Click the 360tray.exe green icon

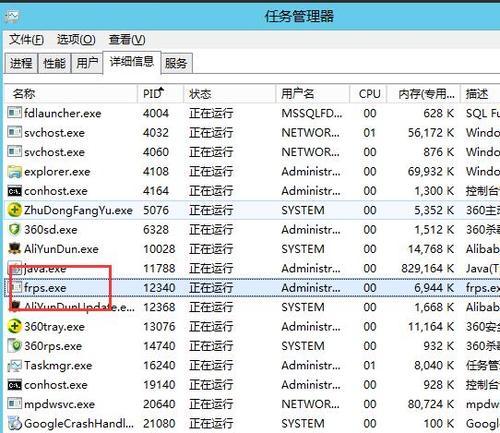coord(14,326)
